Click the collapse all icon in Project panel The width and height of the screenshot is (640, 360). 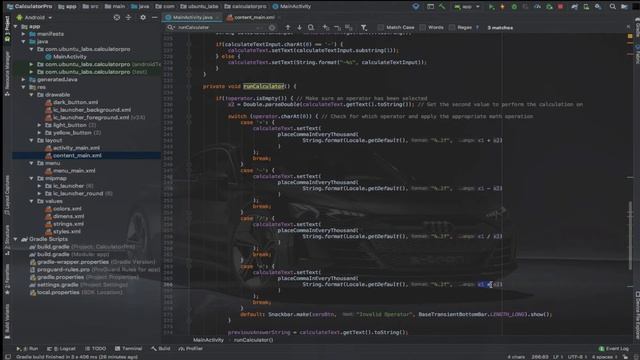(x=129, y=18)
